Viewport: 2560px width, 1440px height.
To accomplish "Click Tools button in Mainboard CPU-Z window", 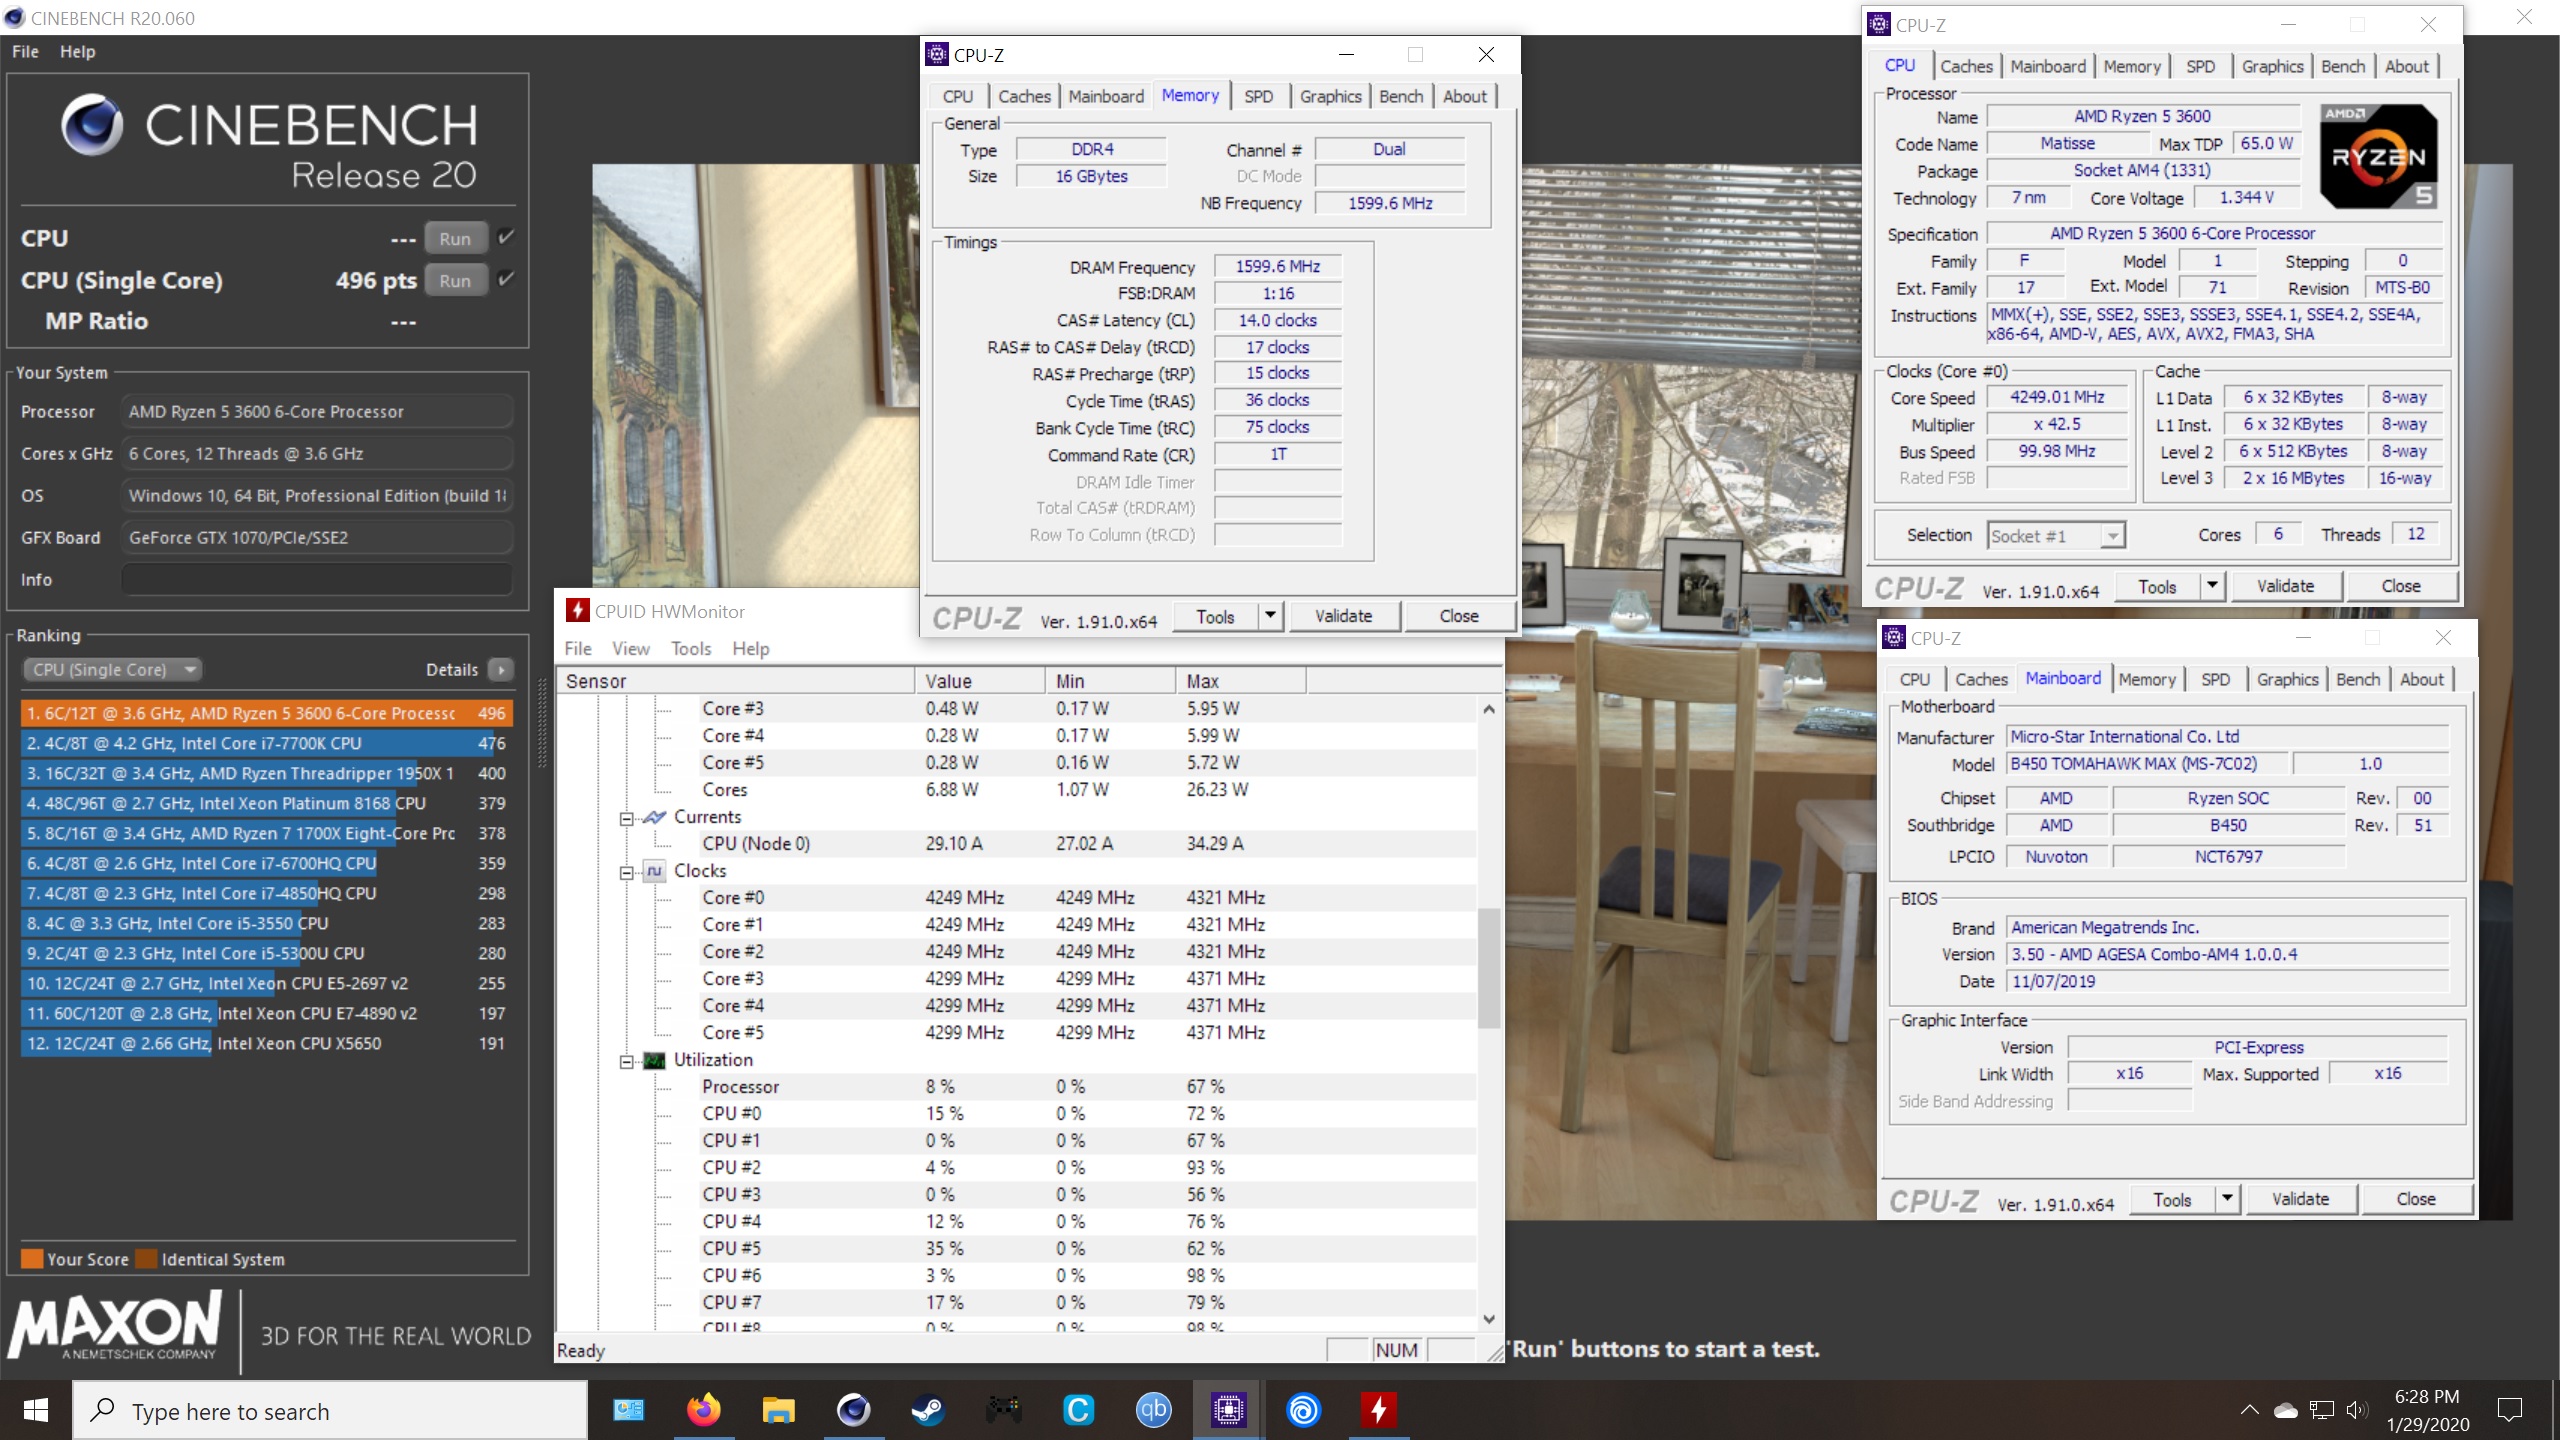I will coord(2172,1198).
